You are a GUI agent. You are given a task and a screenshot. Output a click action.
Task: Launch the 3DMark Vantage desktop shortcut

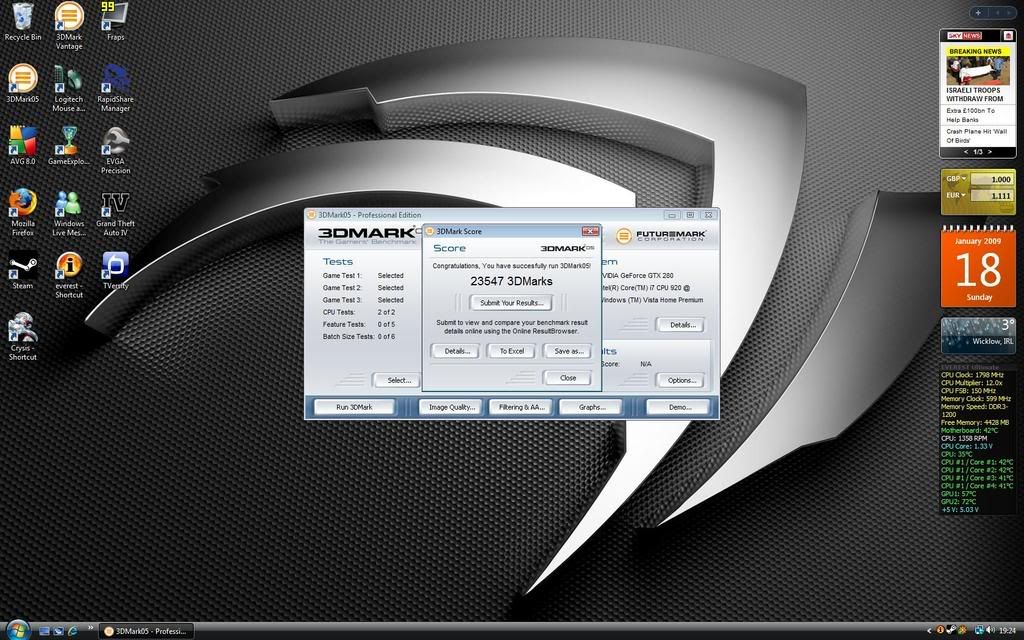pyautogui.click(x=69, y=26)
